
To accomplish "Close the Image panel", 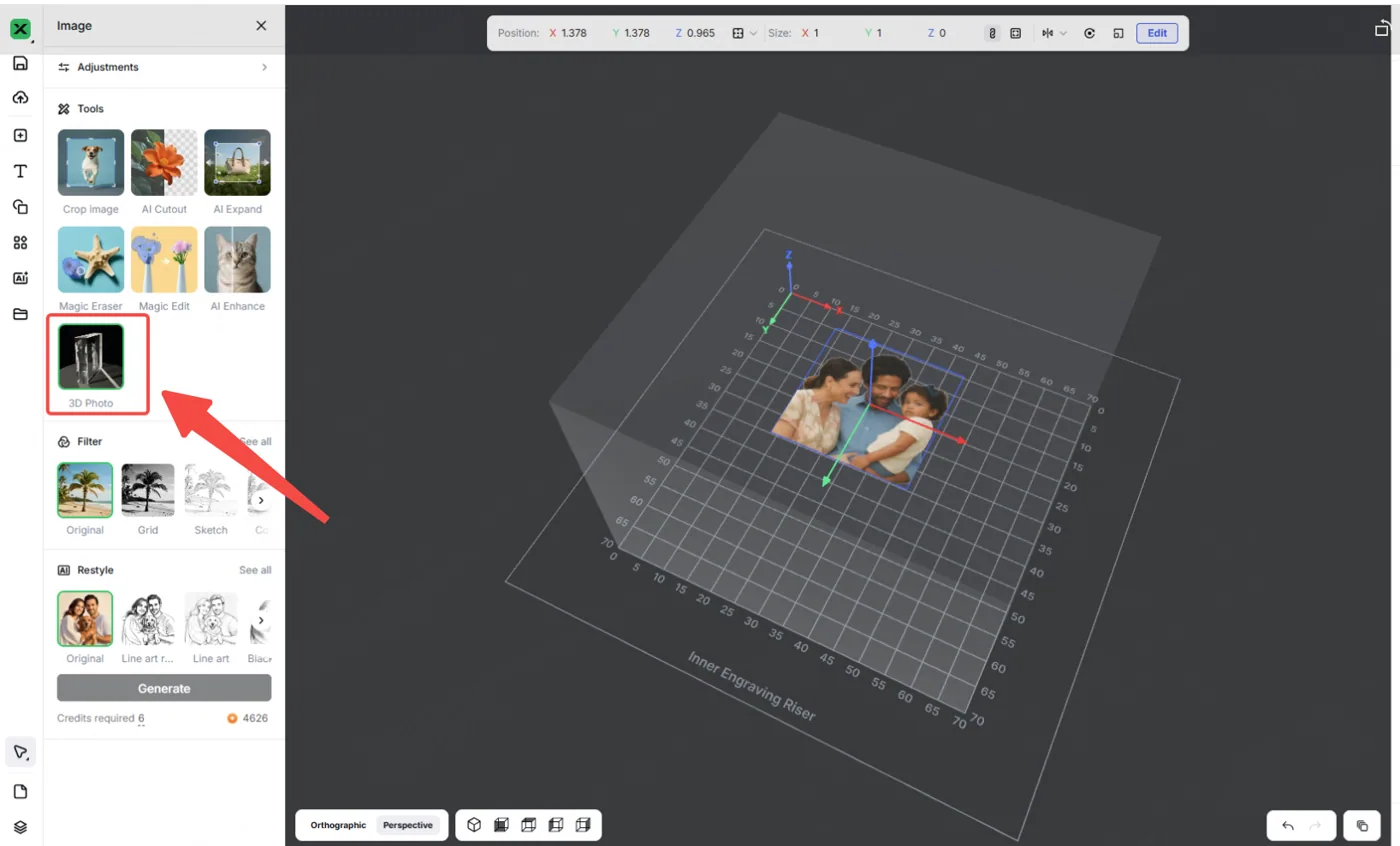I will pyautogui.click(x=261, y=26).
